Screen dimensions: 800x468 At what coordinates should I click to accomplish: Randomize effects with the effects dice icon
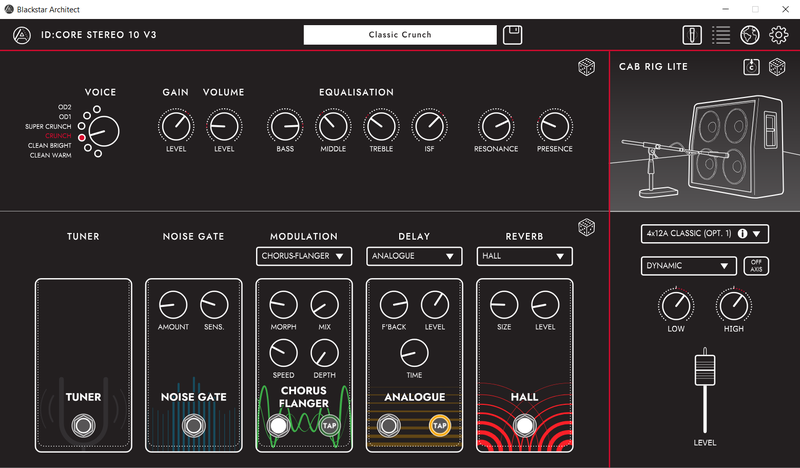pos(587,229)
